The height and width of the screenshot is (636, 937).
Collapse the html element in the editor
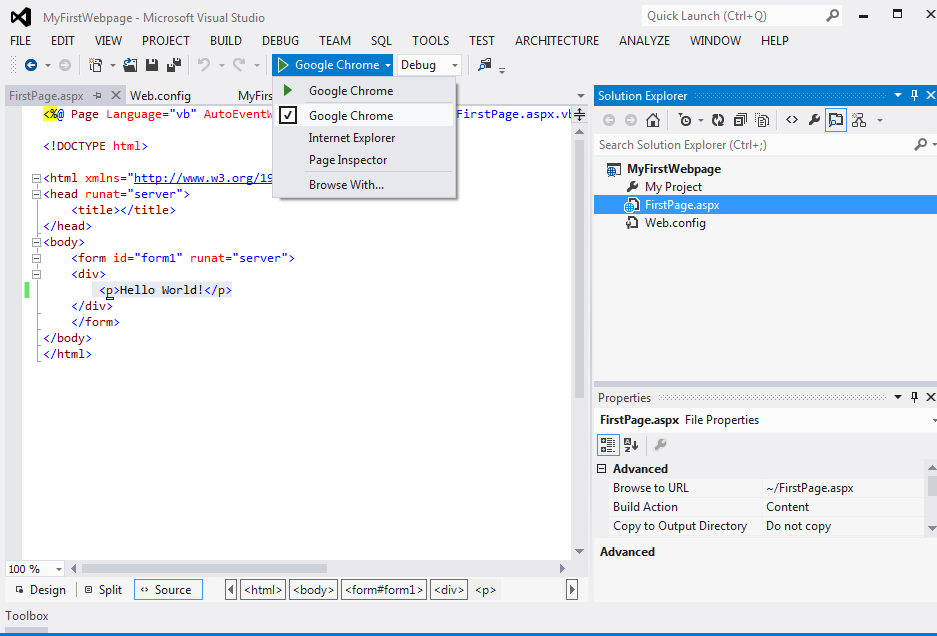(x=36, y=178)
